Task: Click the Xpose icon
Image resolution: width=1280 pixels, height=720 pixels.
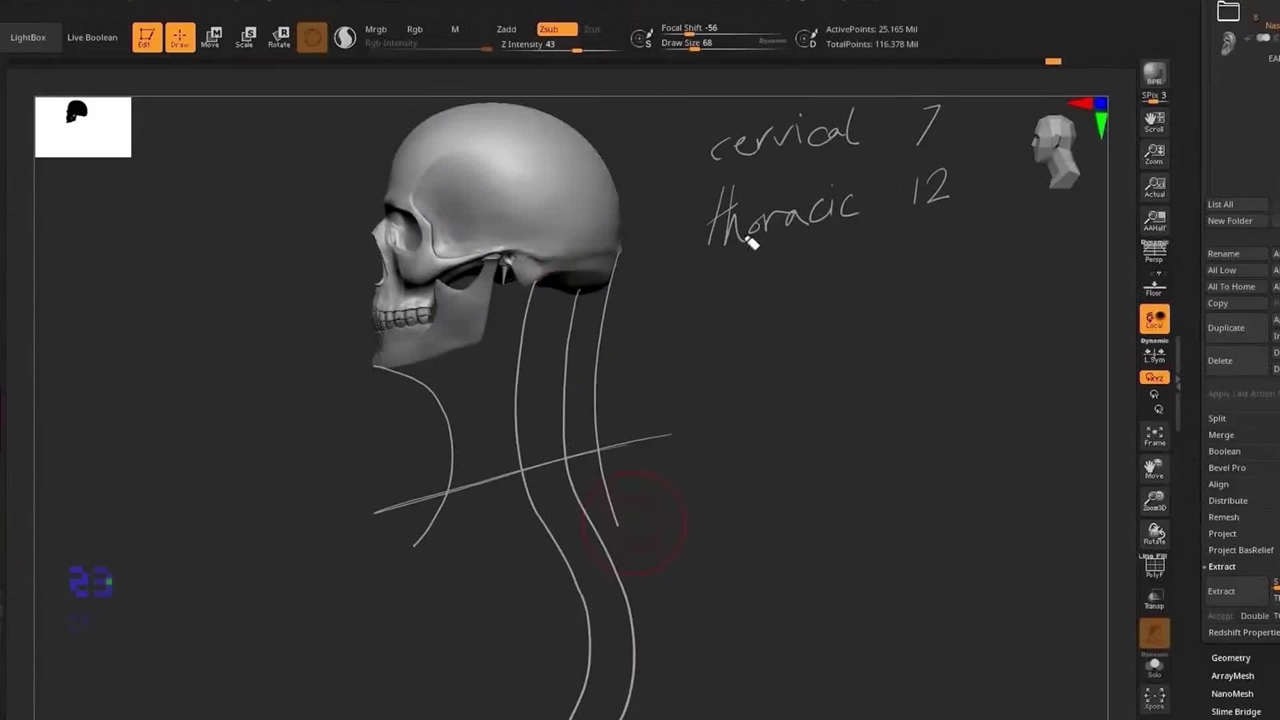Action: coord(1154,697)
